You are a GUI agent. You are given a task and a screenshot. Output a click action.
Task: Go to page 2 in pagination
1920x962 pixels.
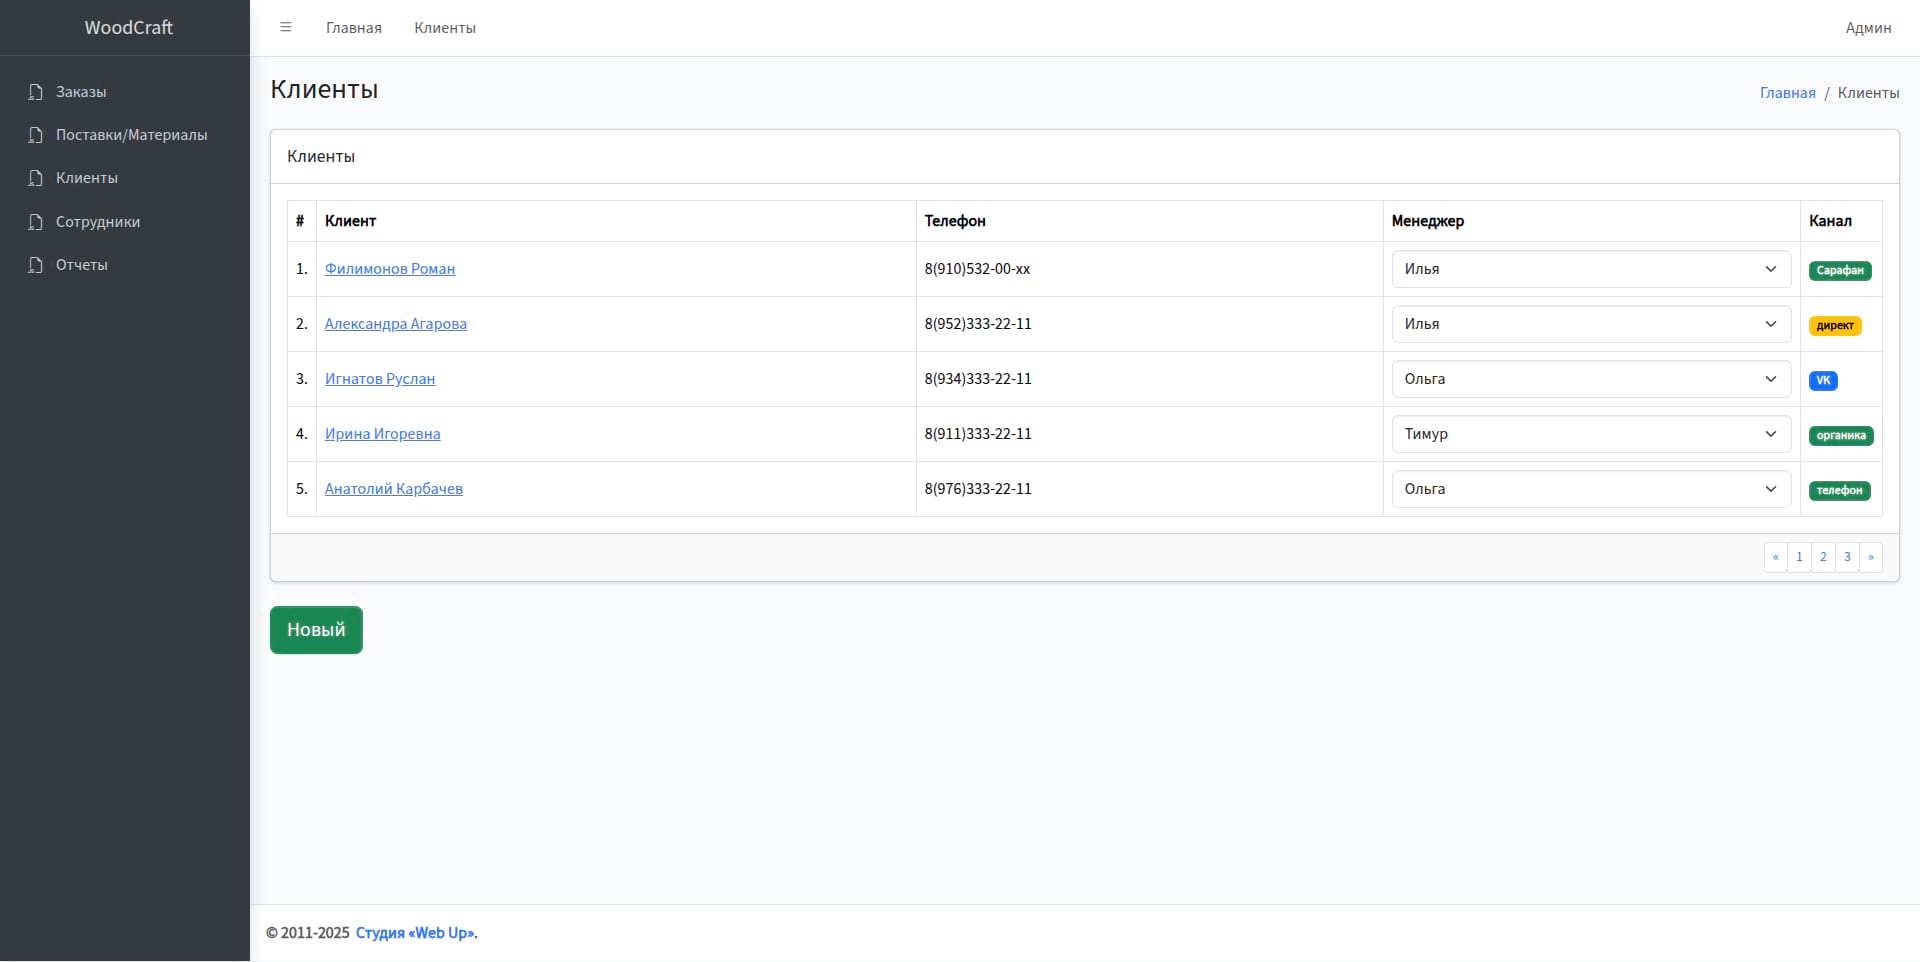[x=1822, y=557]
